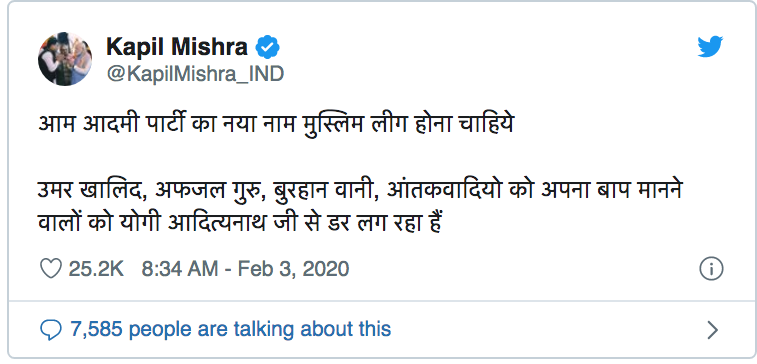Click the first line starting "आम आदमी पार्टी"

click(277, 126)
